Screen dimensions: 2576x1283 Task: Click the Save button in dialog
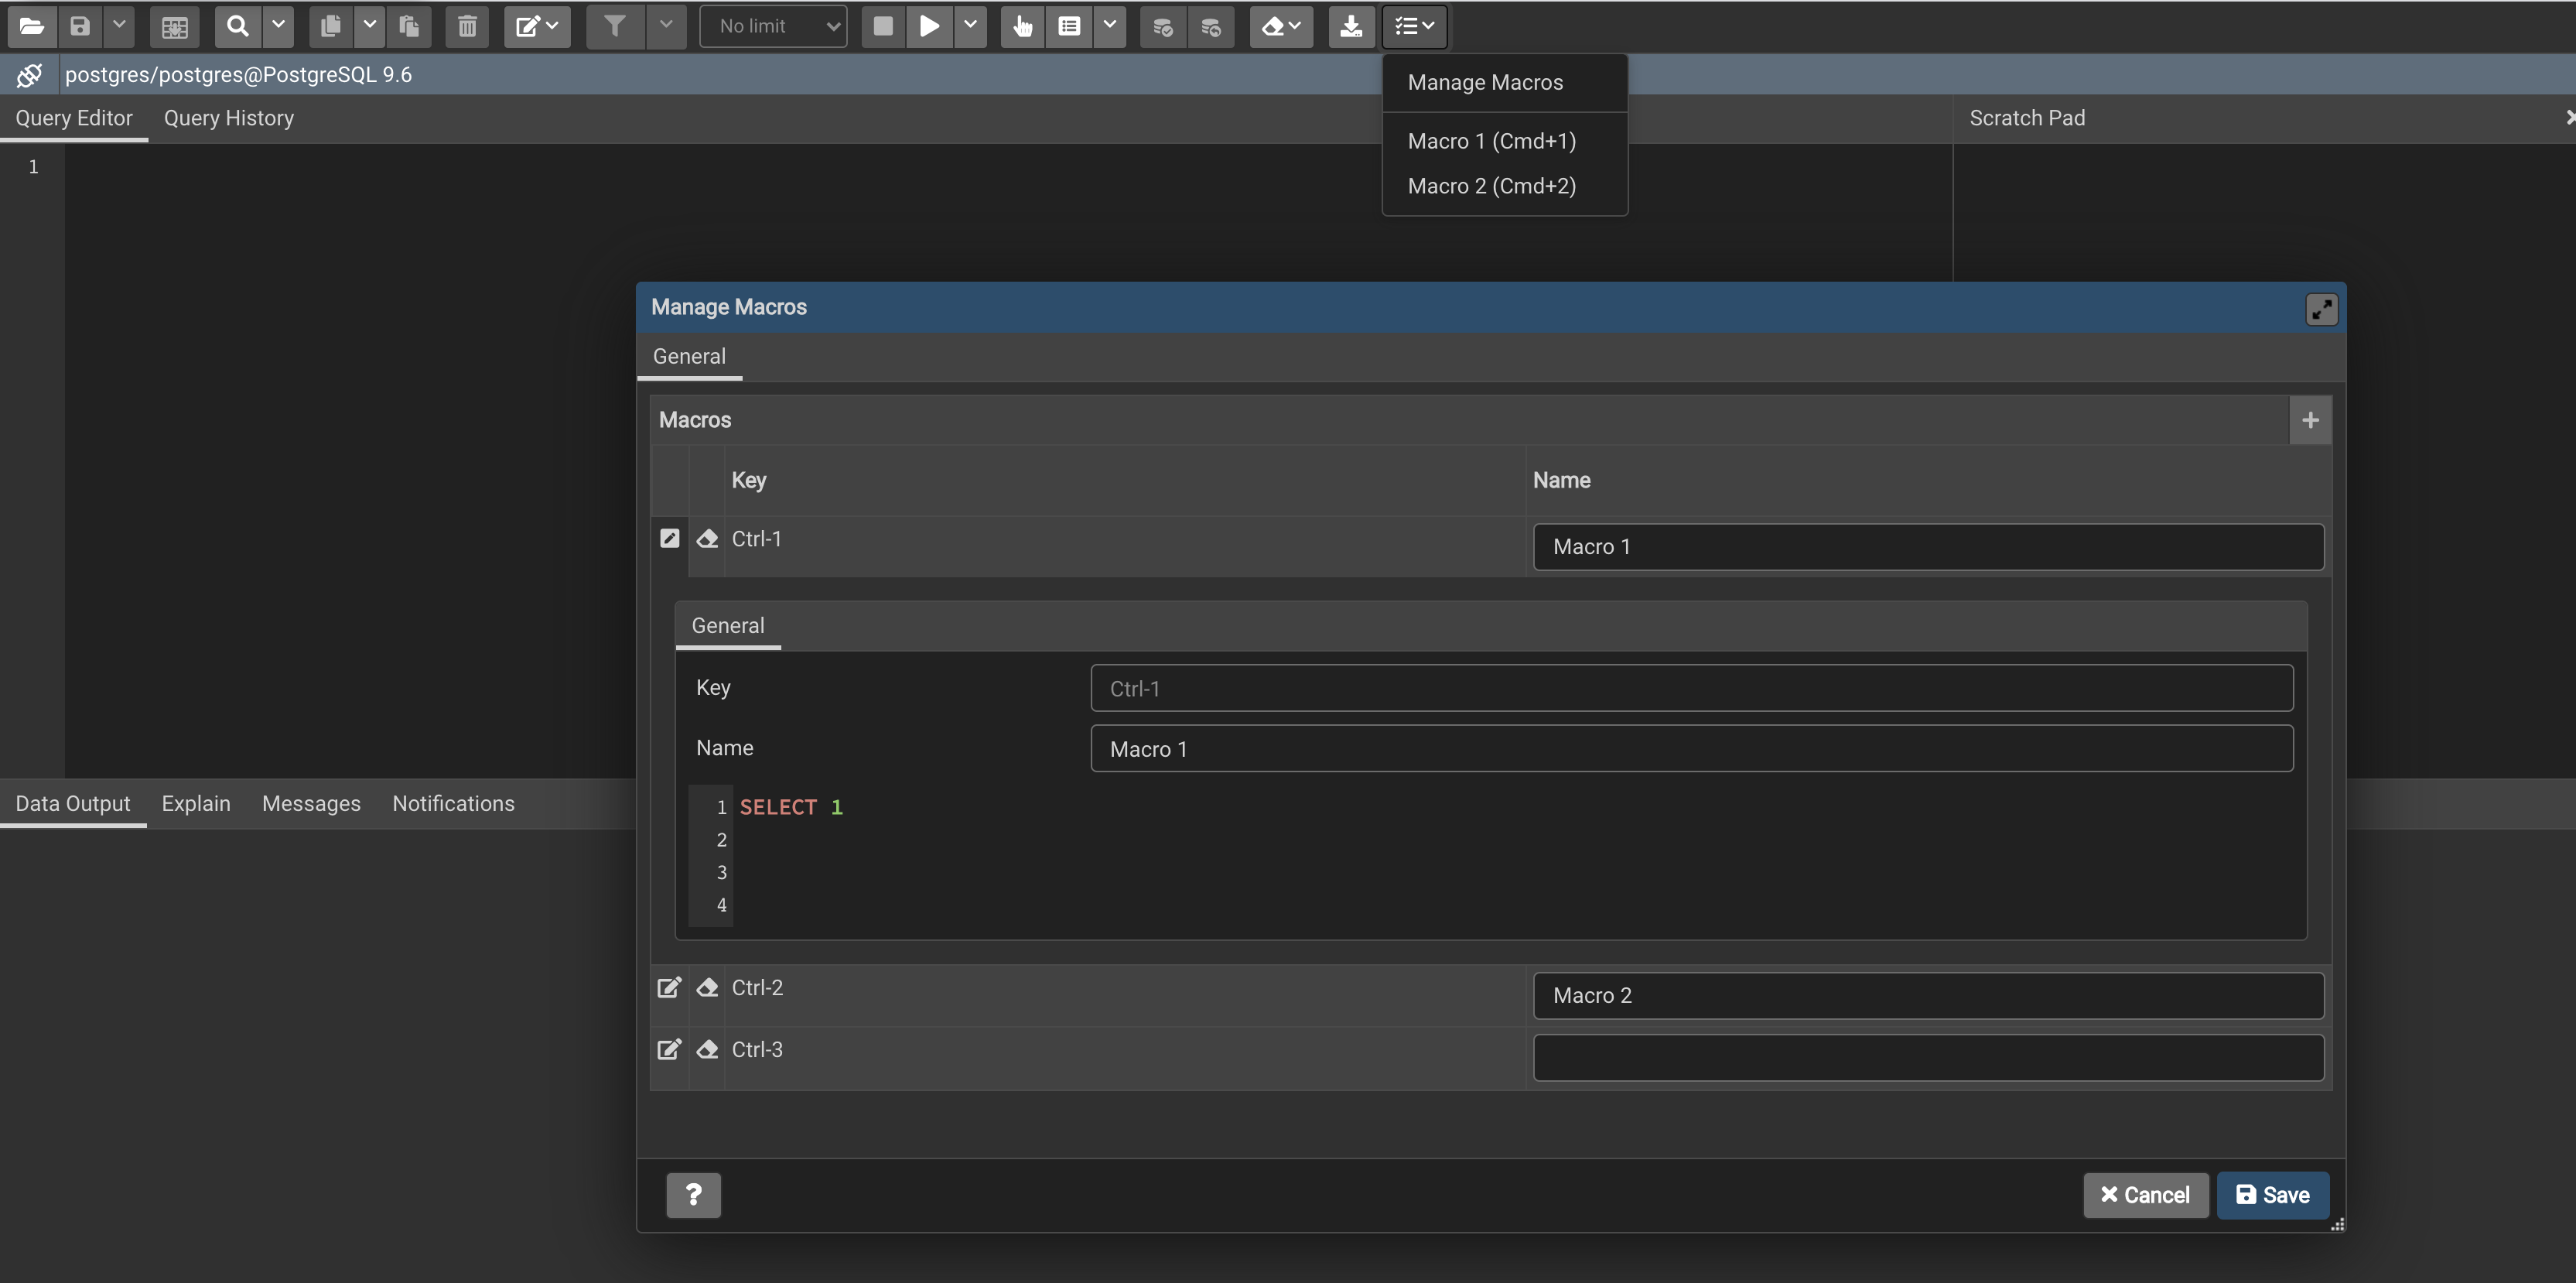(x=2272, y=1195)
